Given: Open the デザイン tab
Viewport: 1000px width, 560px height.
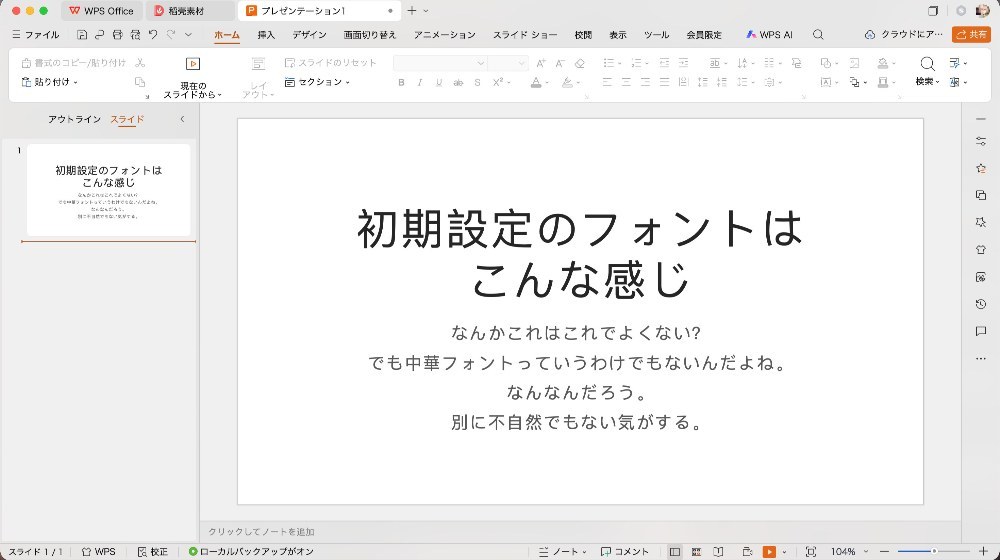Looking at the screenshot, I should point(309,34).
